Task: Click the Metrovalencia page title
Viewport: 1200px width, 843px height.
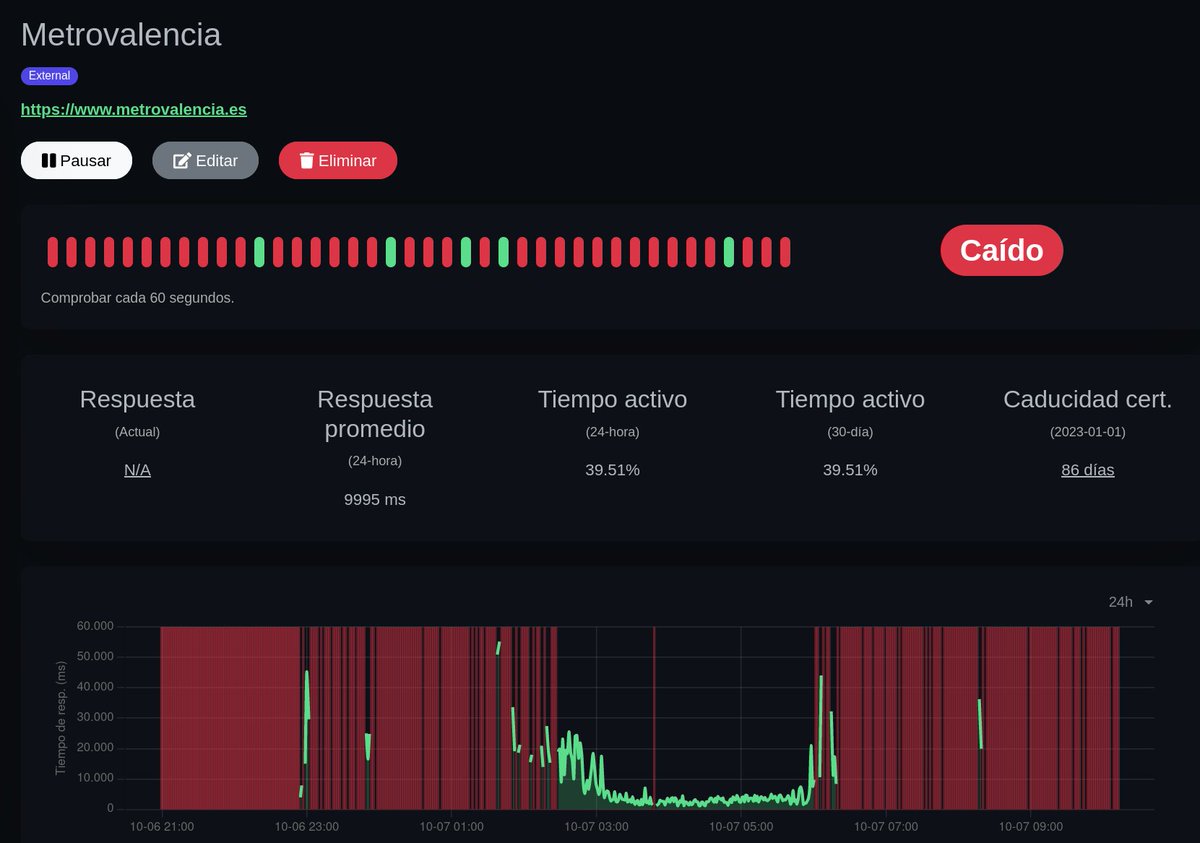Action: [x=121, y=35]
